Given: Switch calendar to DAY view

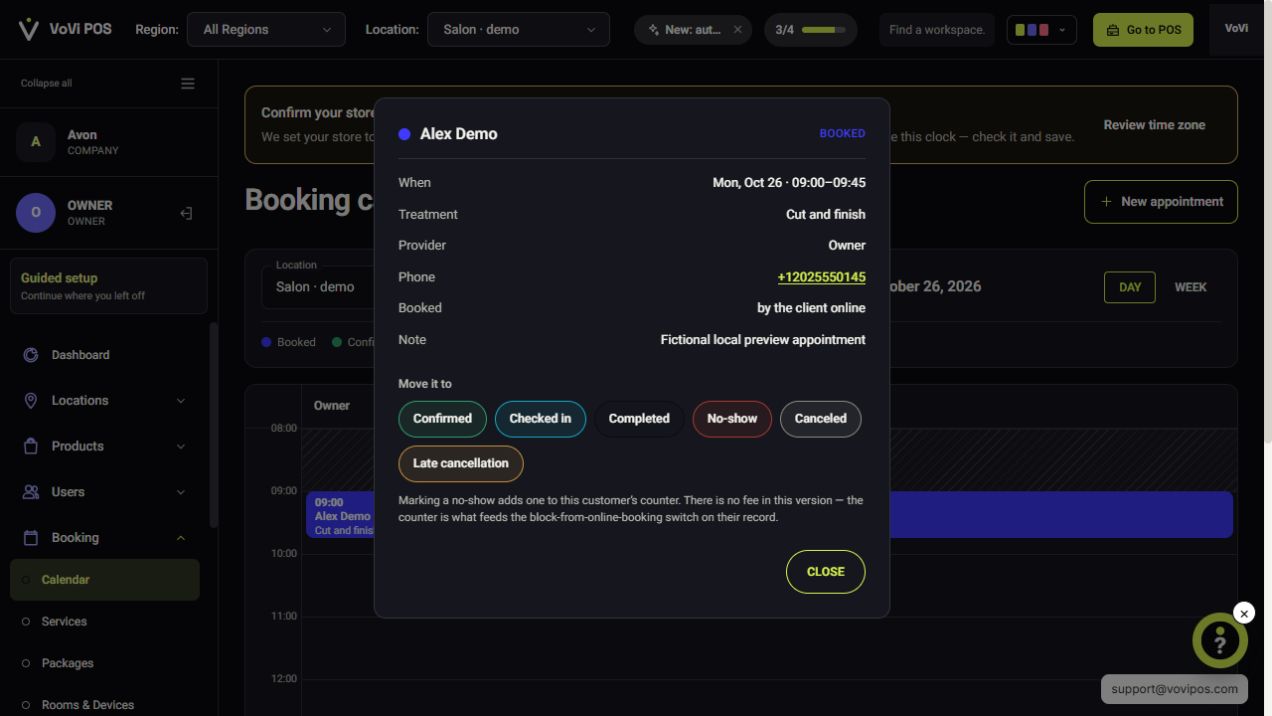Looking at the screenshot, I should (x=1130, y=287).
